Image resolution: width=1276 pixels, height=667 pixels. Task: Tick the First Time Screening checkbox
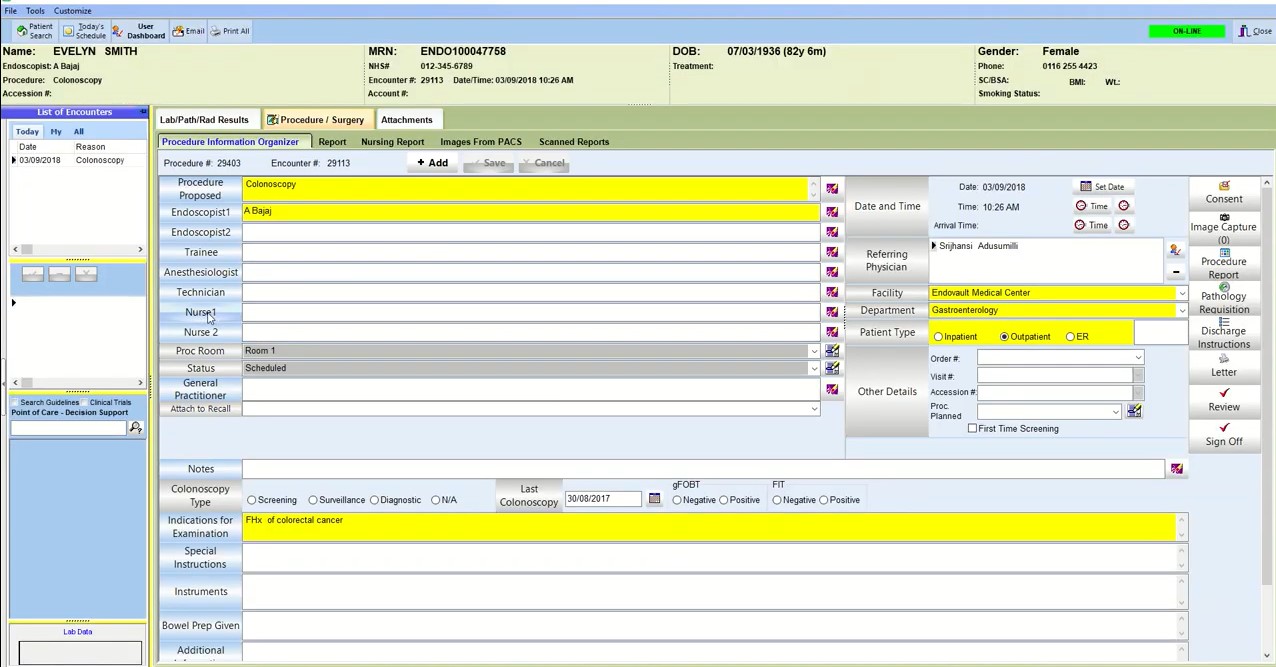tap(972, 429)
